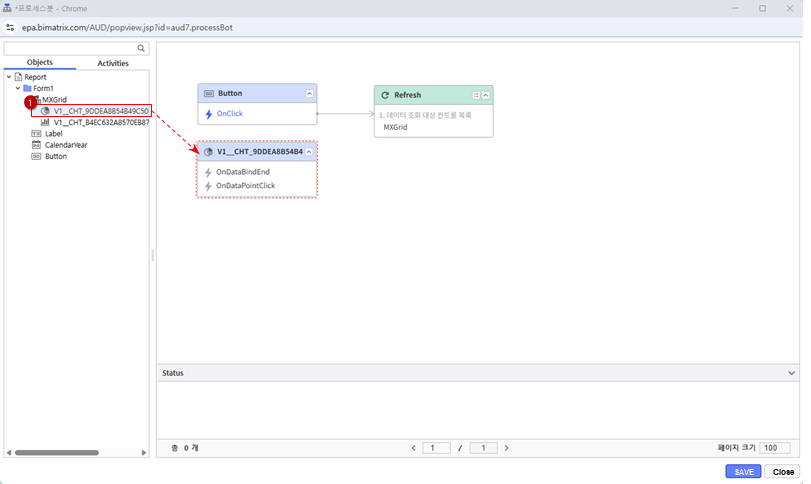This screenshot has height=484, width=811.
Task: Go to next page in Status pagination
Action: (507, 448)
